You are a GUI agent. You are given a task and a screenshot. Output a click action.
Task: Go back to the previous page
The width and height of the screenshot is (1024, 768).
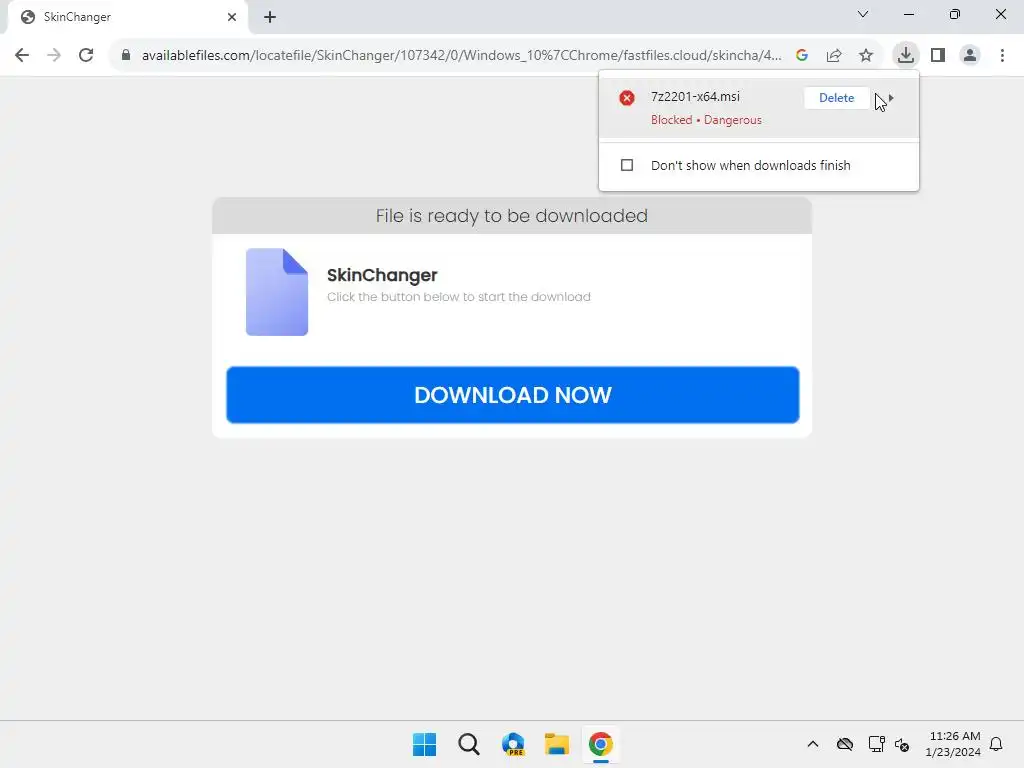click(x=22, y=55)
